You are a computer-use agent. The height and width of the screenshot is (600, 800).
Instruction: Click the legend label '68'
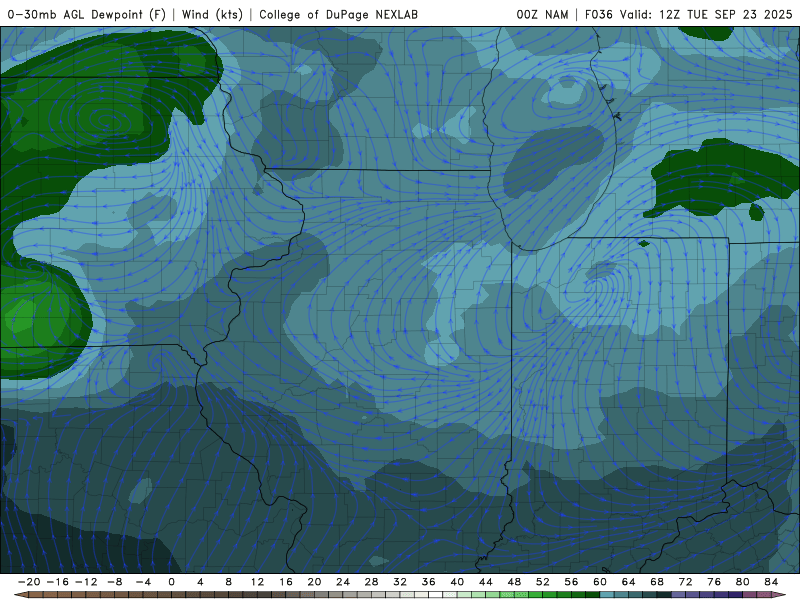657,582
